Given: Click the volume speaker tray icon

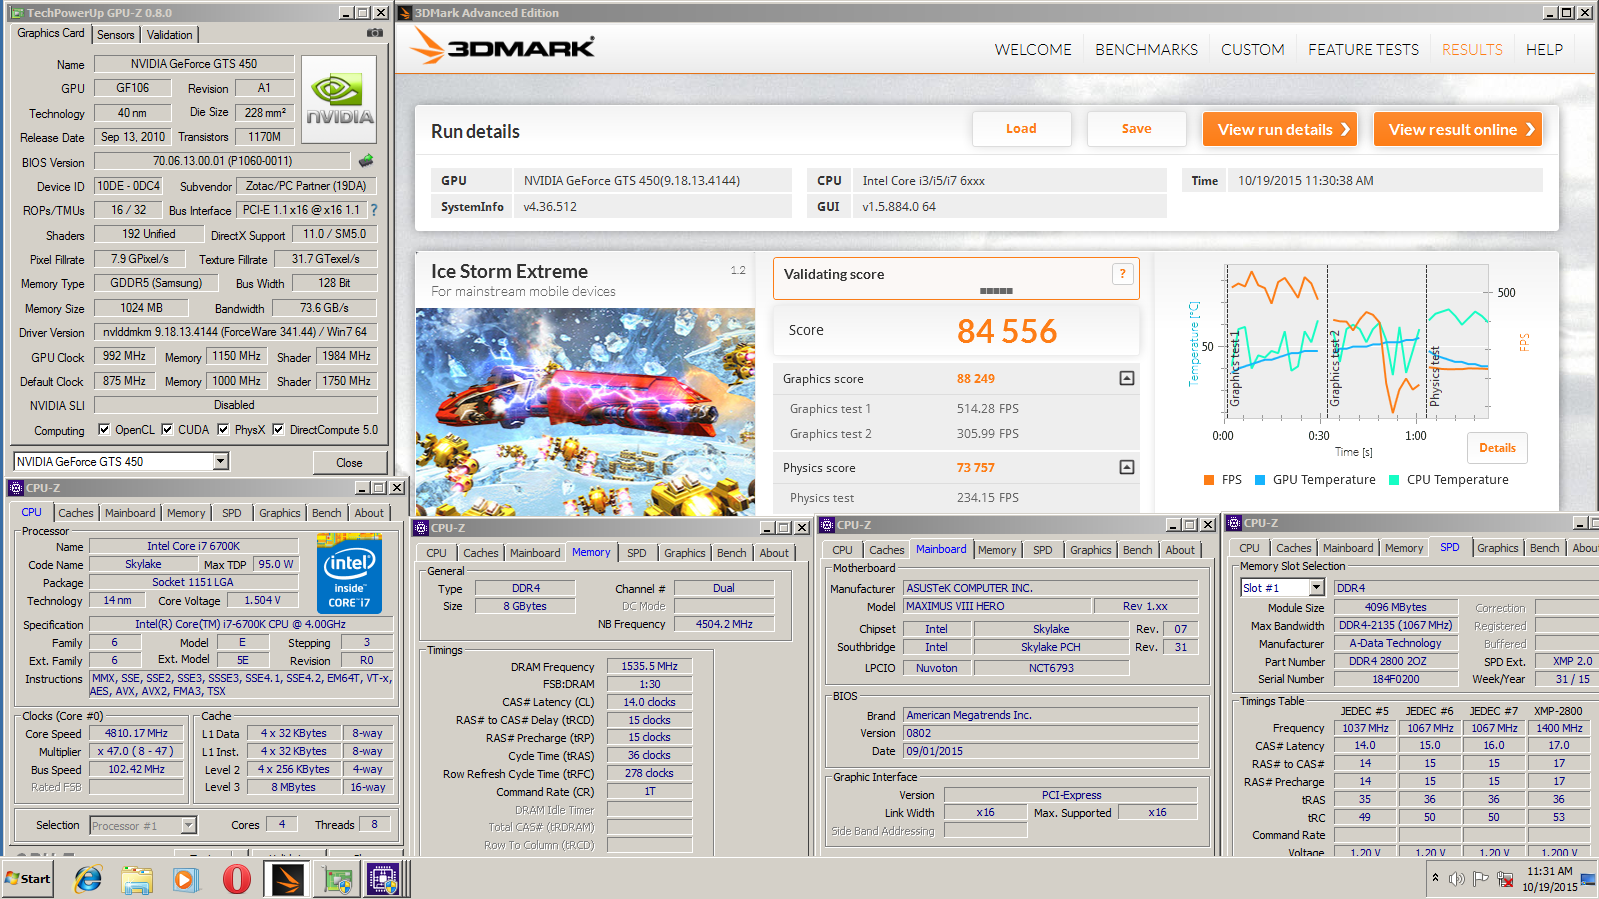Looking at the screenshot, I should [1456, 879].
